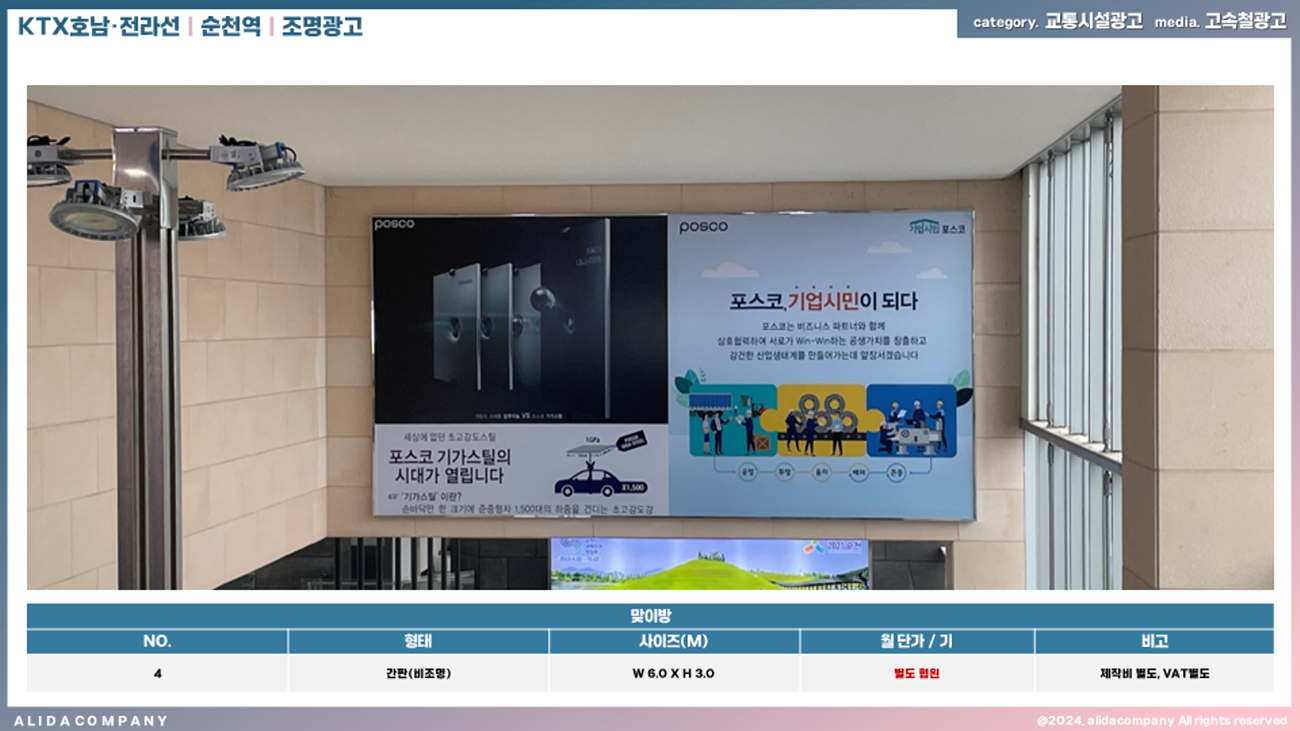Click the ALIDACOMPANY footer text

(91, 720)
